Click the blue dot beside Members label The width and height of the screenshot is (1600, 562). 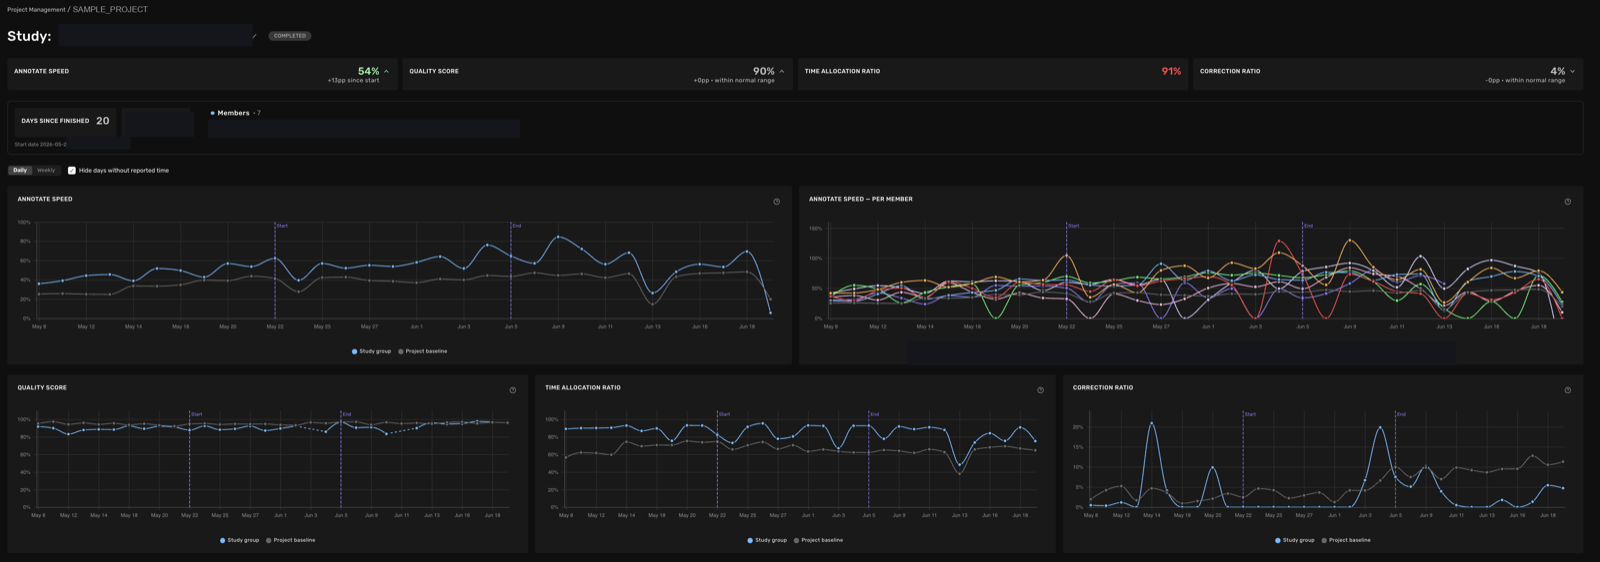click(x=212, y=113)
